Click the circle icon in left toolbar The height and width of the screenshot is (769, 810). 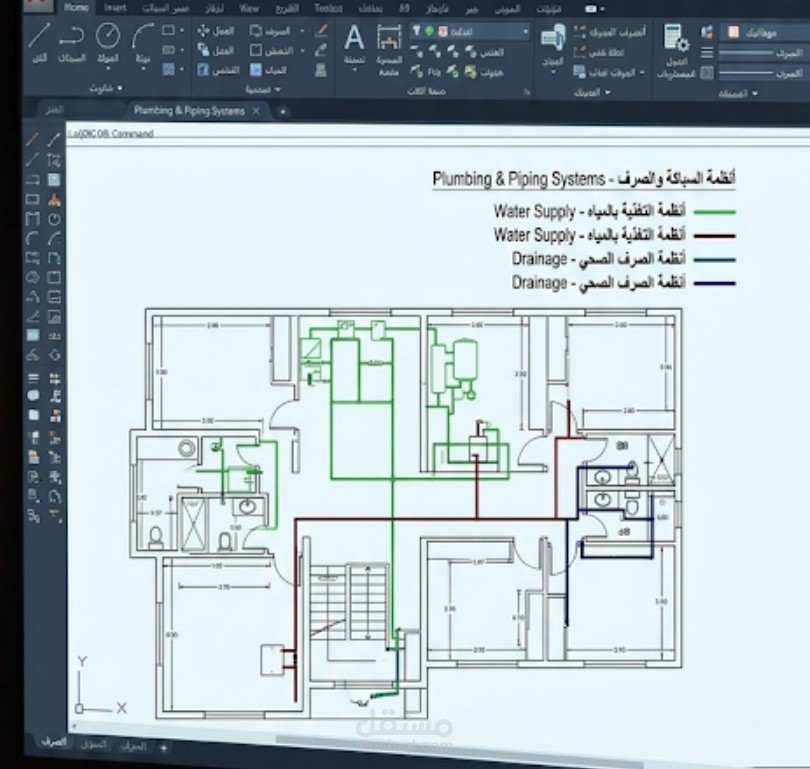click(x=54, y=219)
